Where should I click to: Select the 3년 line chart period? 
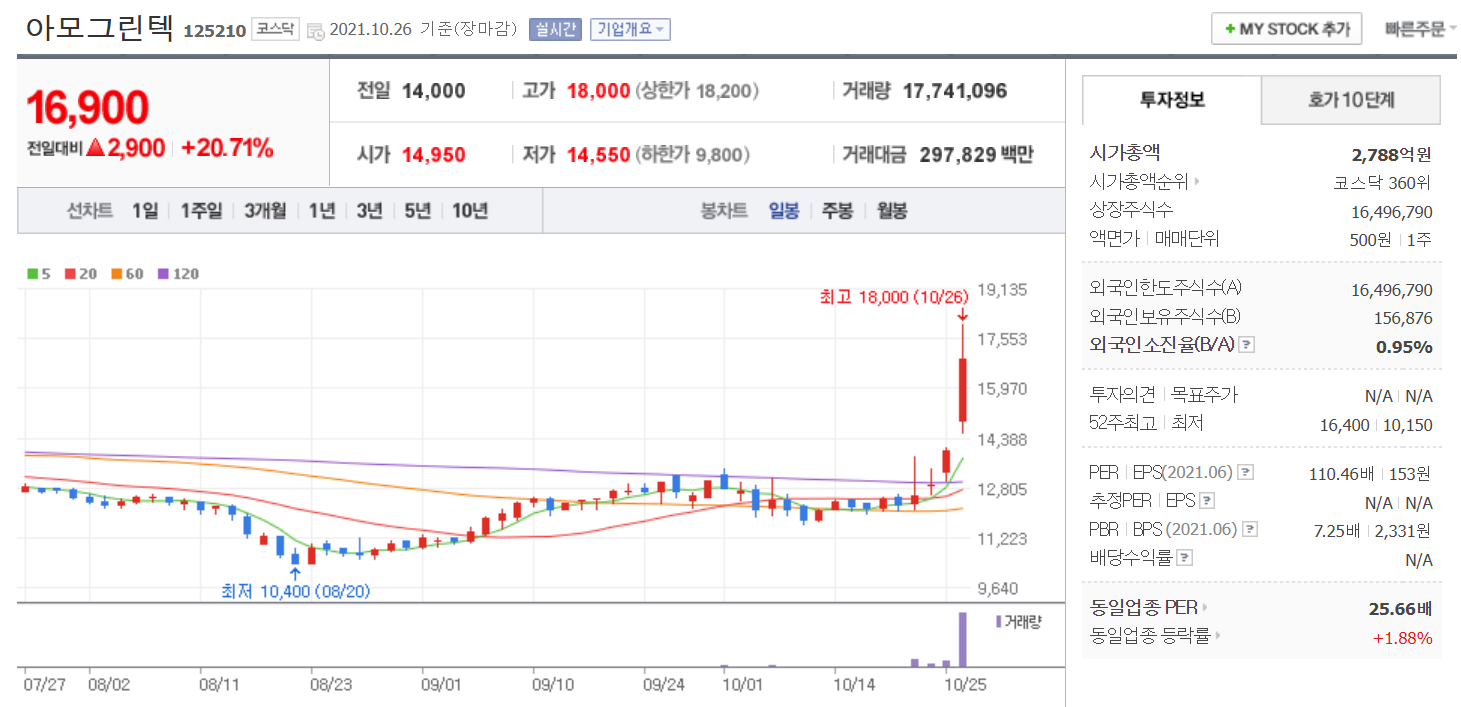point(369,211)
